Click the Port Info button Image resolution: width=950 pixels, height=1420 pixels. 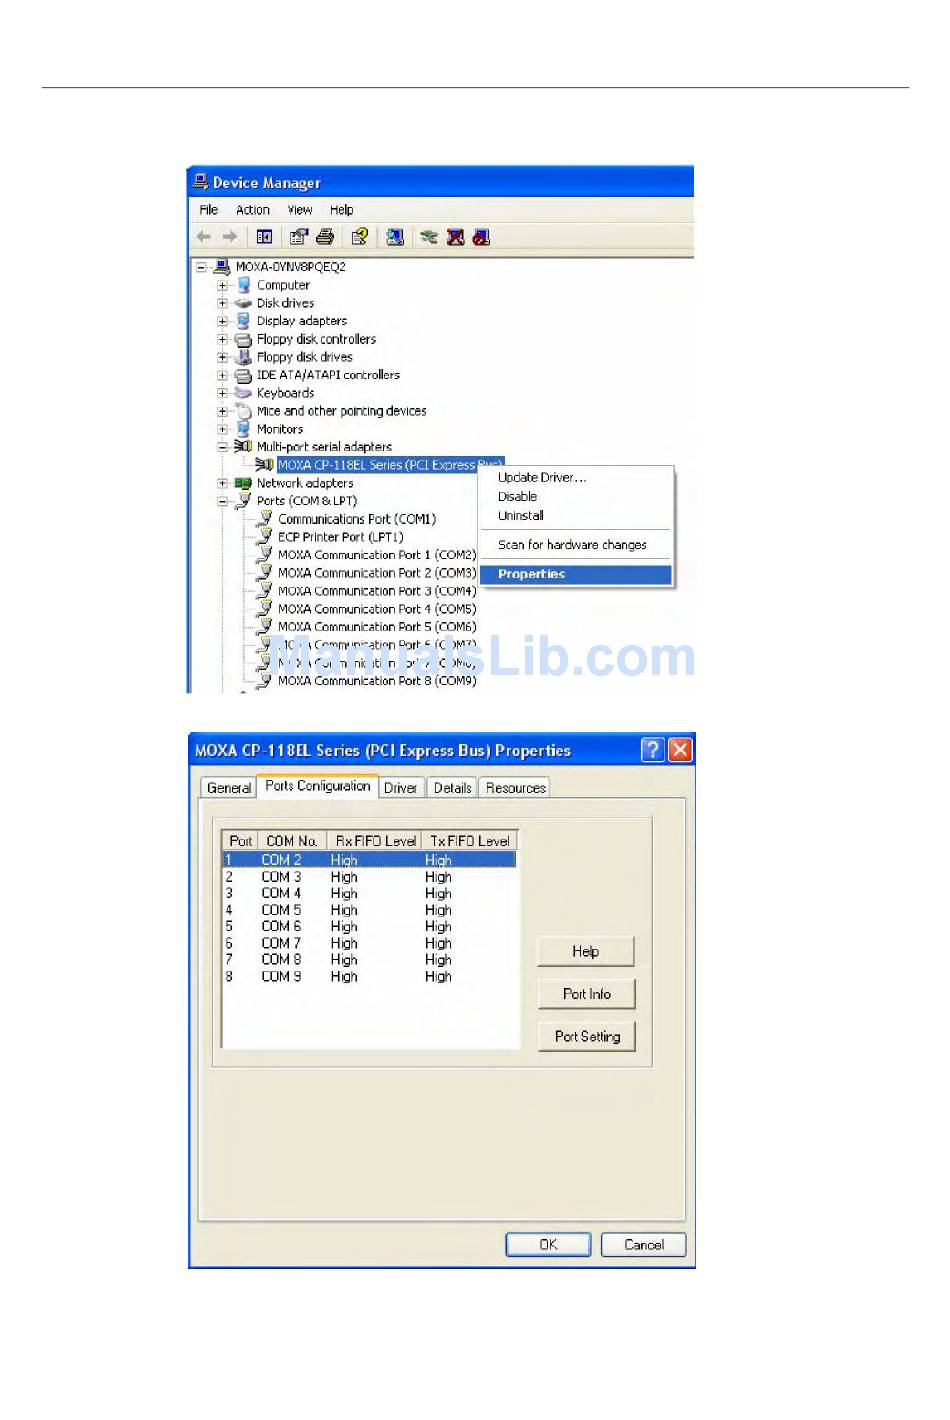(x=586, y=994)
